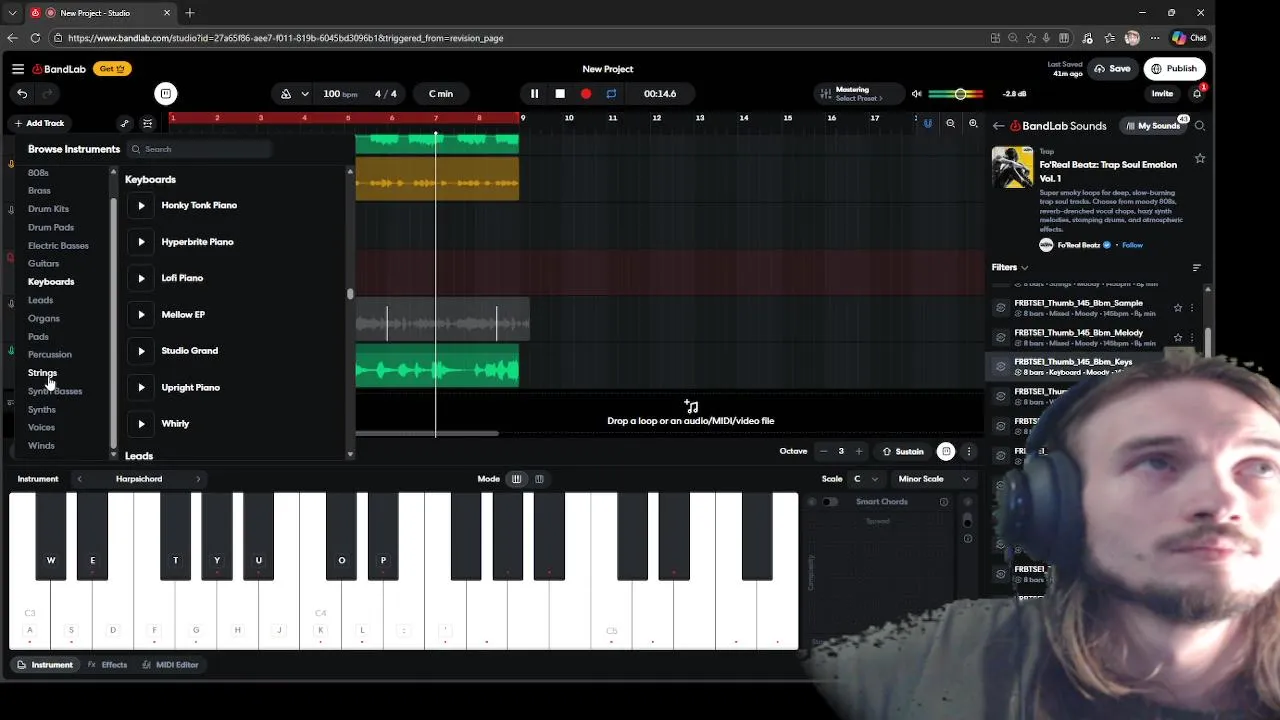Viewport: 1280px width, 720px height.
Task: Adjust the master volume slider knob
Action: [960, 94]
